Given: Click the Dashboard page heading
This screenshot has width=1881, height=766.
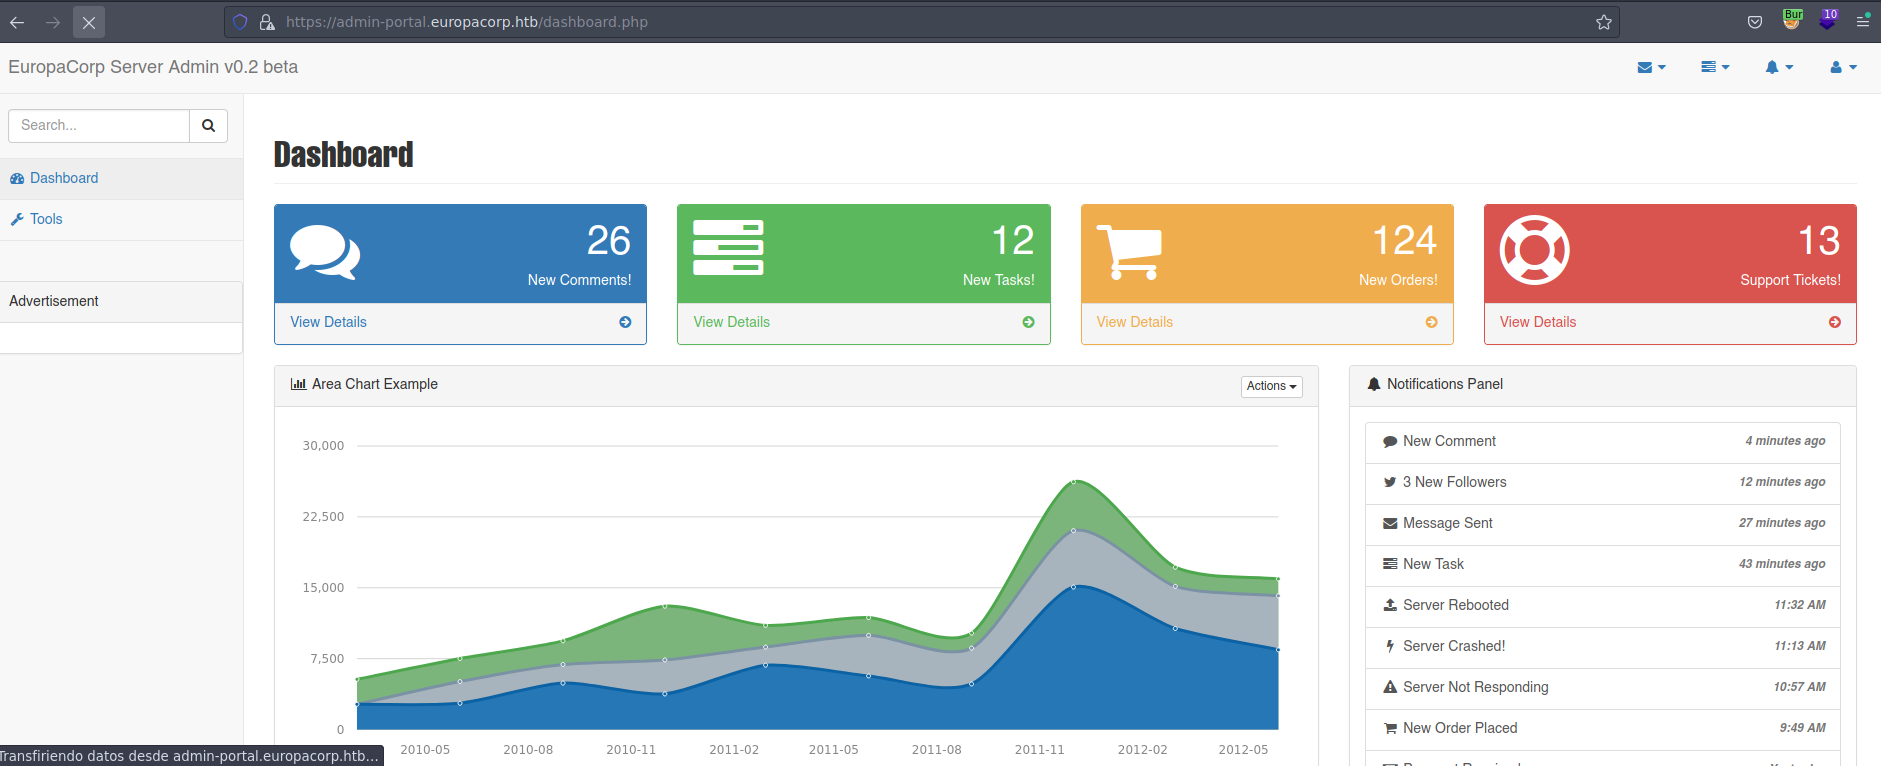Looking at the screenshot, I should tap(343, 155).
